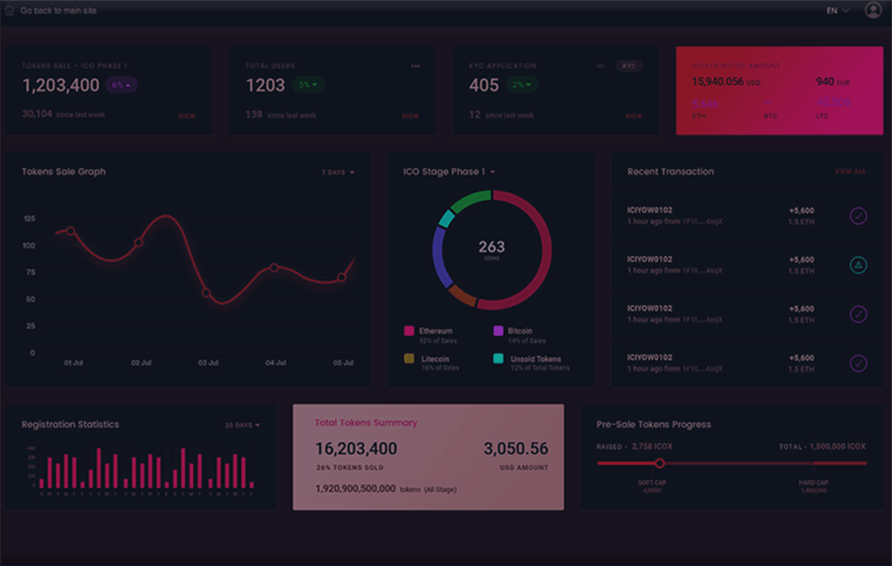The width and height of the screenshot is (892, 566).
Task: Open the user profile avatar menu
Action: [x=873, y=10]
